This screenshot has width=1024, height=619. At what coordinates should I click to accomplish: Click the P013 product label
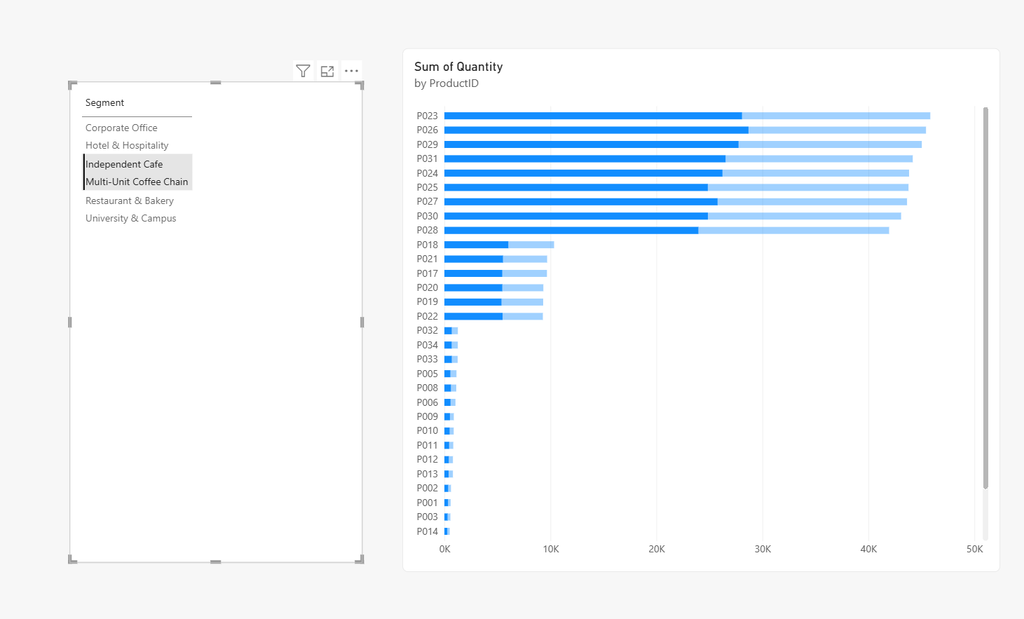(427, 474)
